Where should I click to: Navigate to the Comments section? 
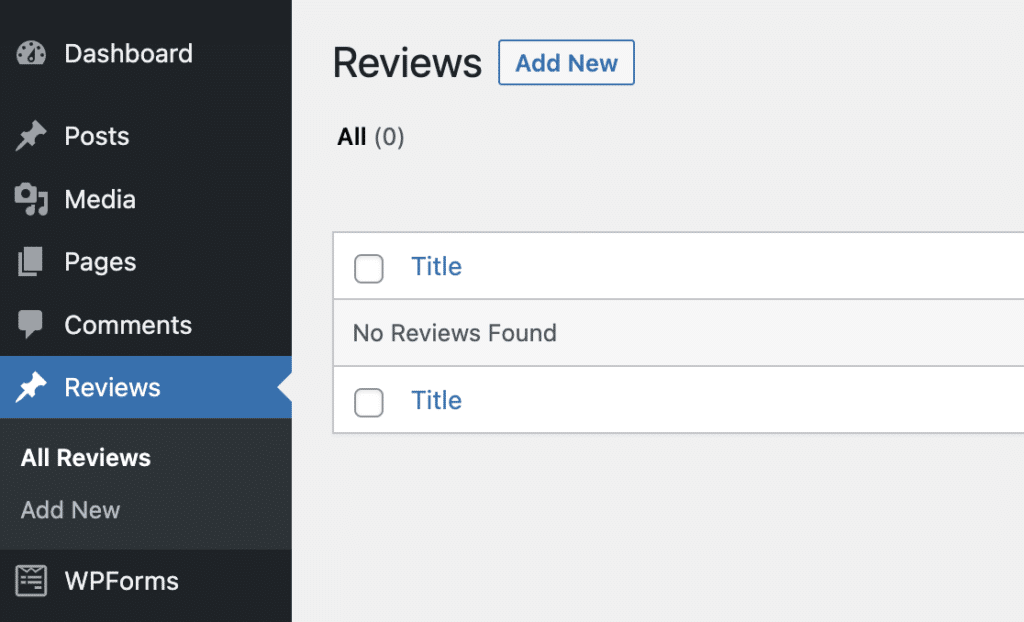pyautogui.click(x=128, y=324)
